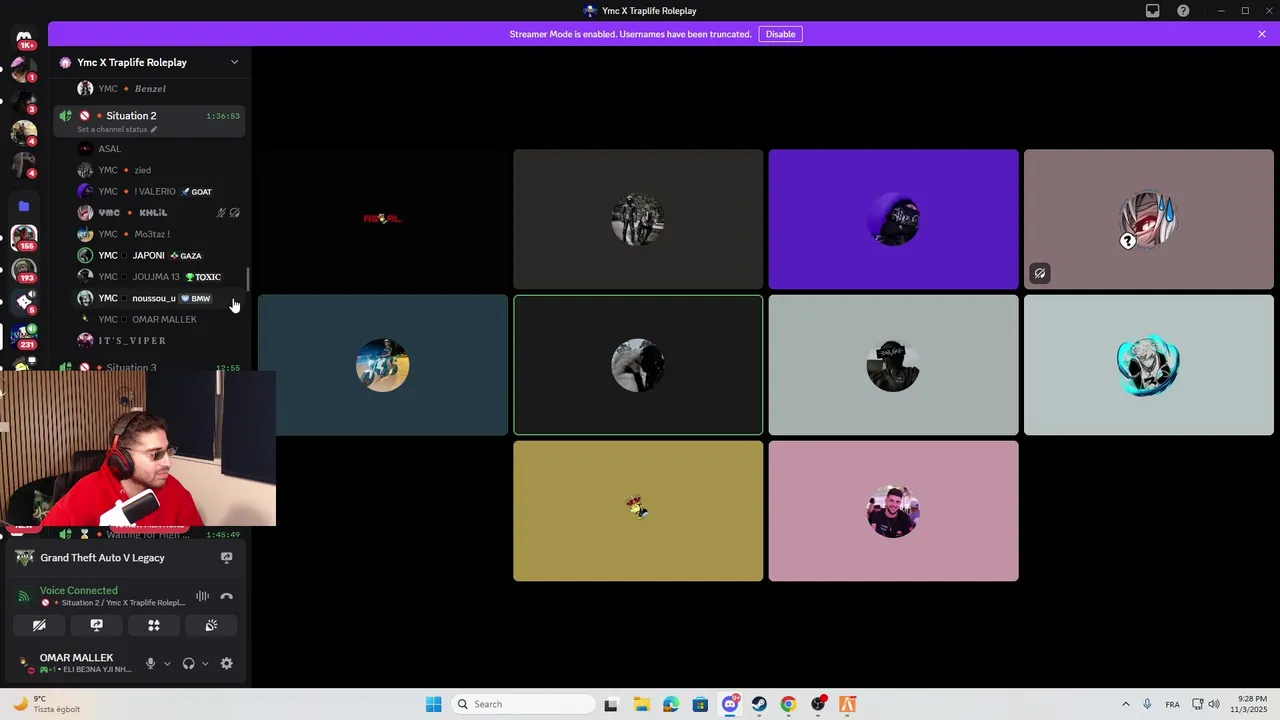Image resolution: width=1280 pixels, height=720 pixels.
Task: Disconnect from voice with hang-up icon
Action: (227, 596)
